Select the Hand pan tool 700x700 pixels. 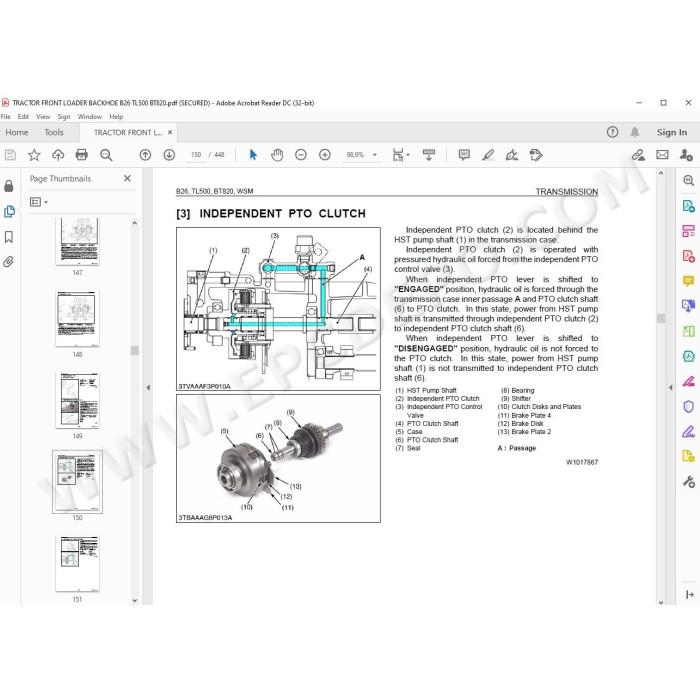click(277, 155)
